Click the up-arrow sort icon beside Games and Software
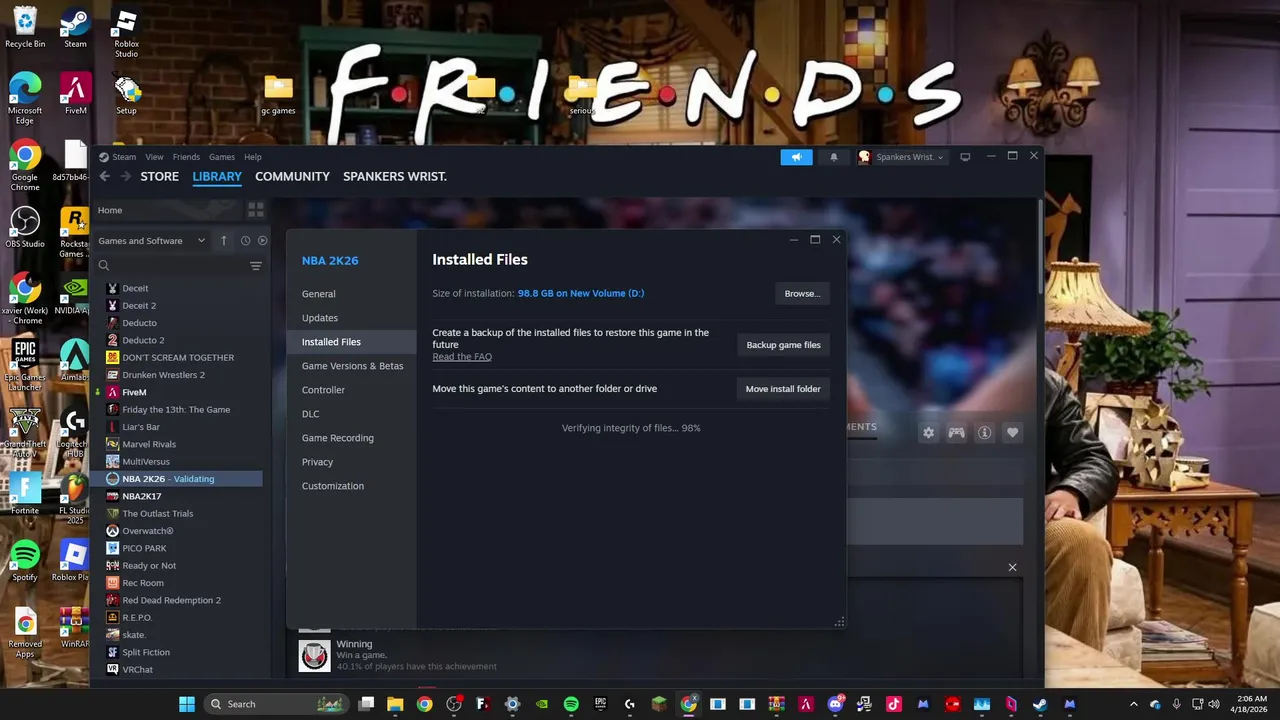The width and height of the screenshot is (1280, 720). (224, 241)
